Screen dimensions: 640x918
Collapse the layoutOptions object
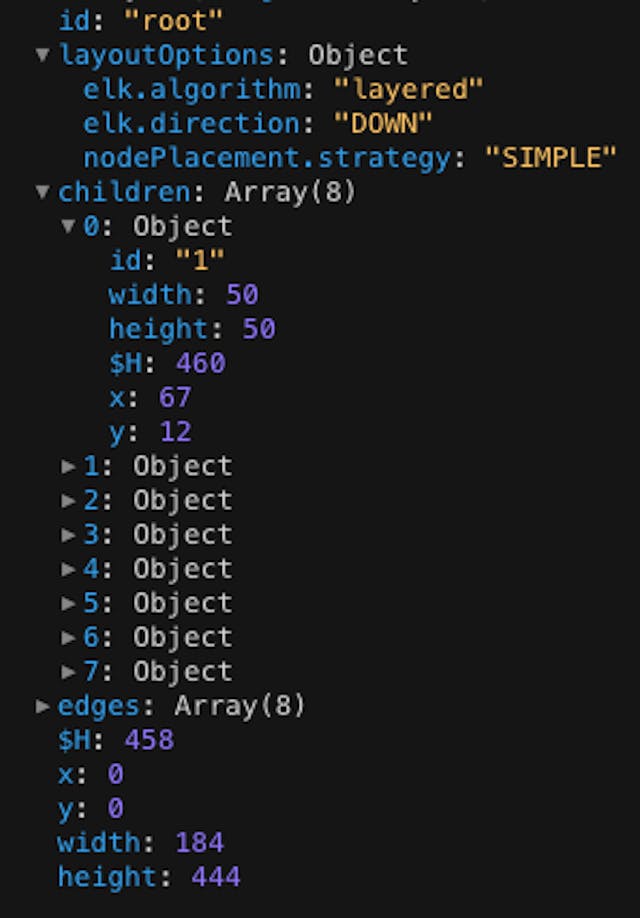coord(42,55)
